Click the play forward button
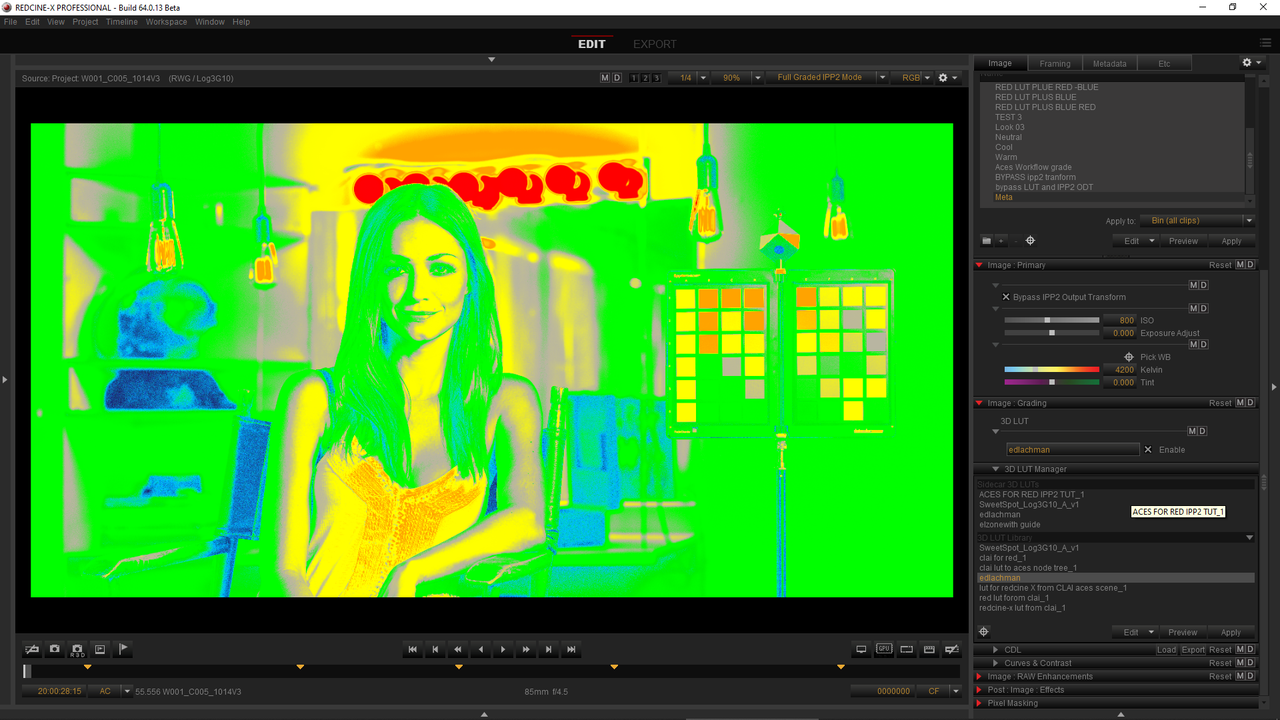1280x720 pixels. (x=503, y=649)
